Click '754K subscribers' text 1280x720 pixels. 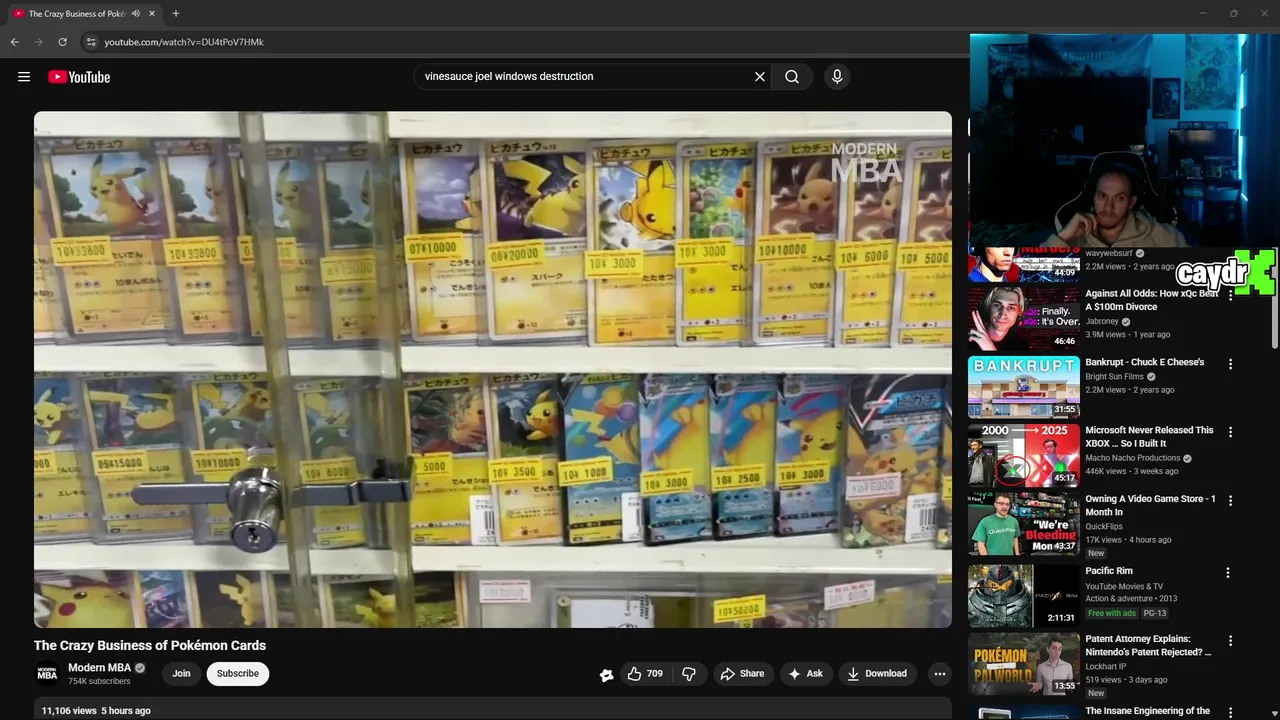pyautogui.click(x=99, y=682)
